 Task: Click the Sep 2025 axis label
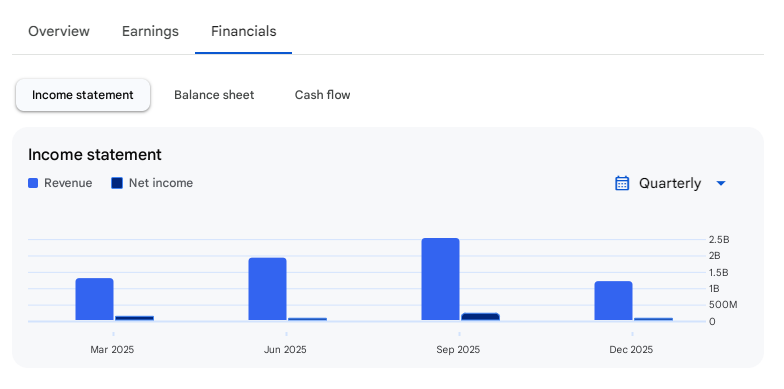point(458,350)
